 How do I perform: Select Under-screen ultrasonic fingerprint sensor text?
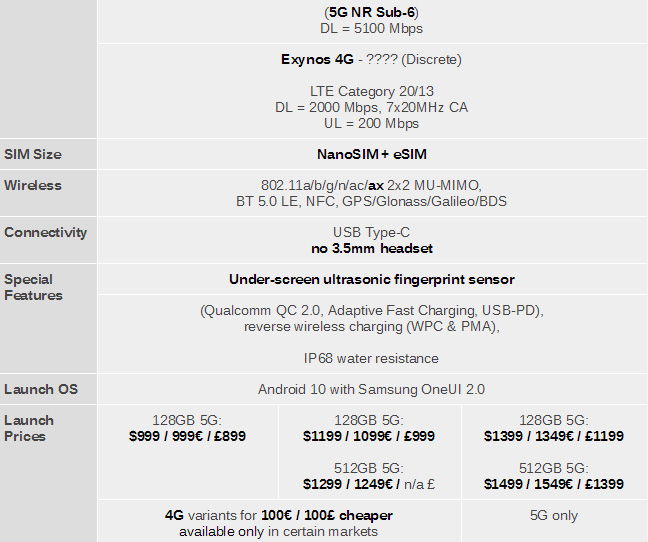point(372,279)
